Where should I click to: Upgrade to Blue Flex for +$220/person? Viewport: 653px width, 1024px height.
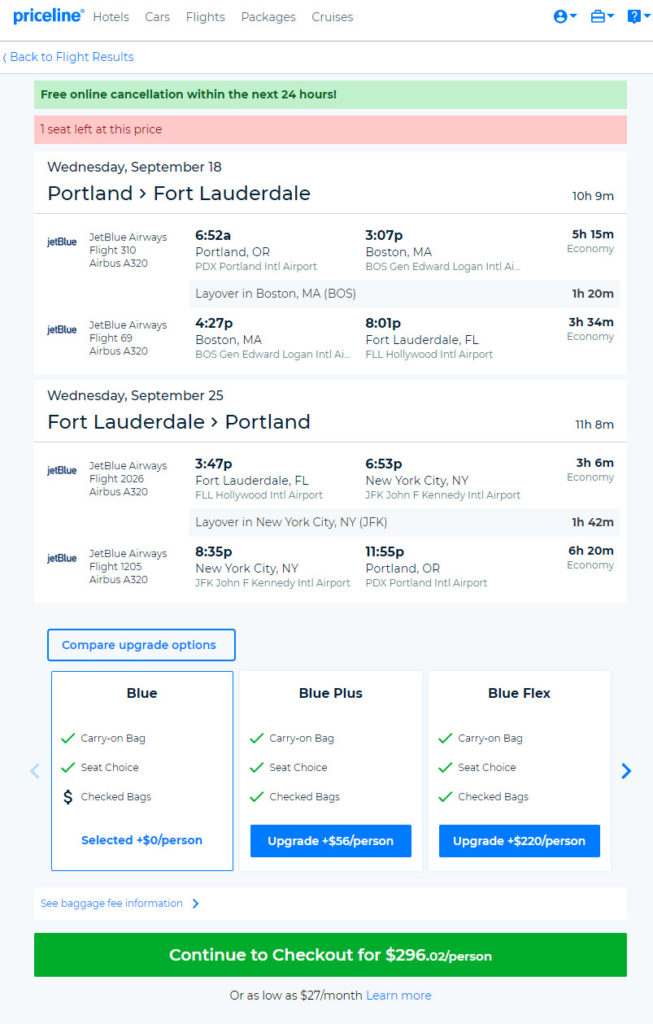tap(519, 840)
